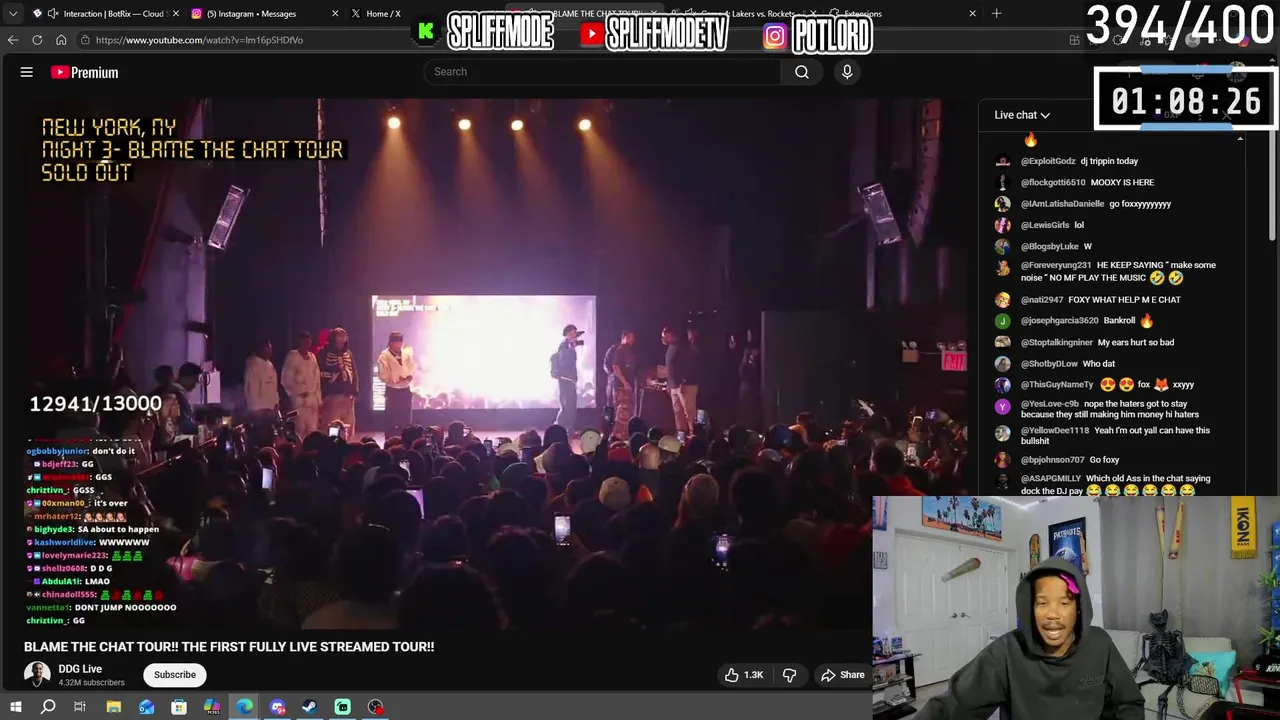Open Discord from the taskbar
The width and height of the screenshot is (1280, 720).
(x=278, y=707)
